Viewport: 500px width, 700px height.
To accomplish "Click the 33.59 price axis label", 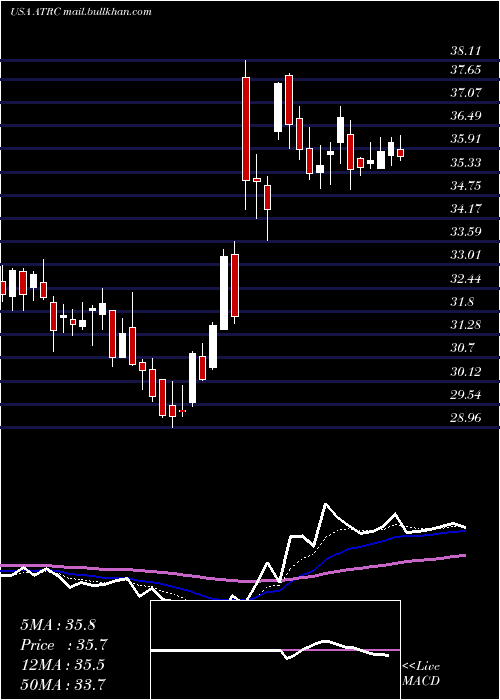I will (466, 232).
